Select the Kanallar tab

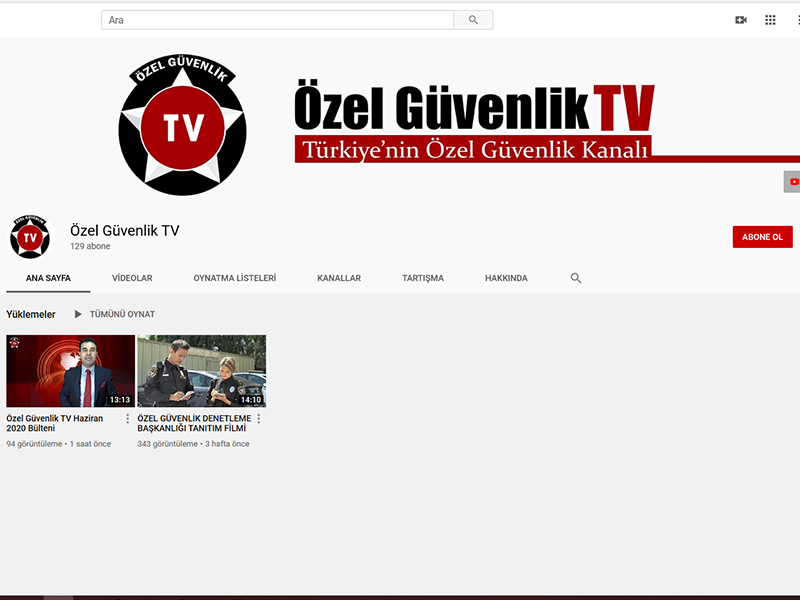coord(339,278)
